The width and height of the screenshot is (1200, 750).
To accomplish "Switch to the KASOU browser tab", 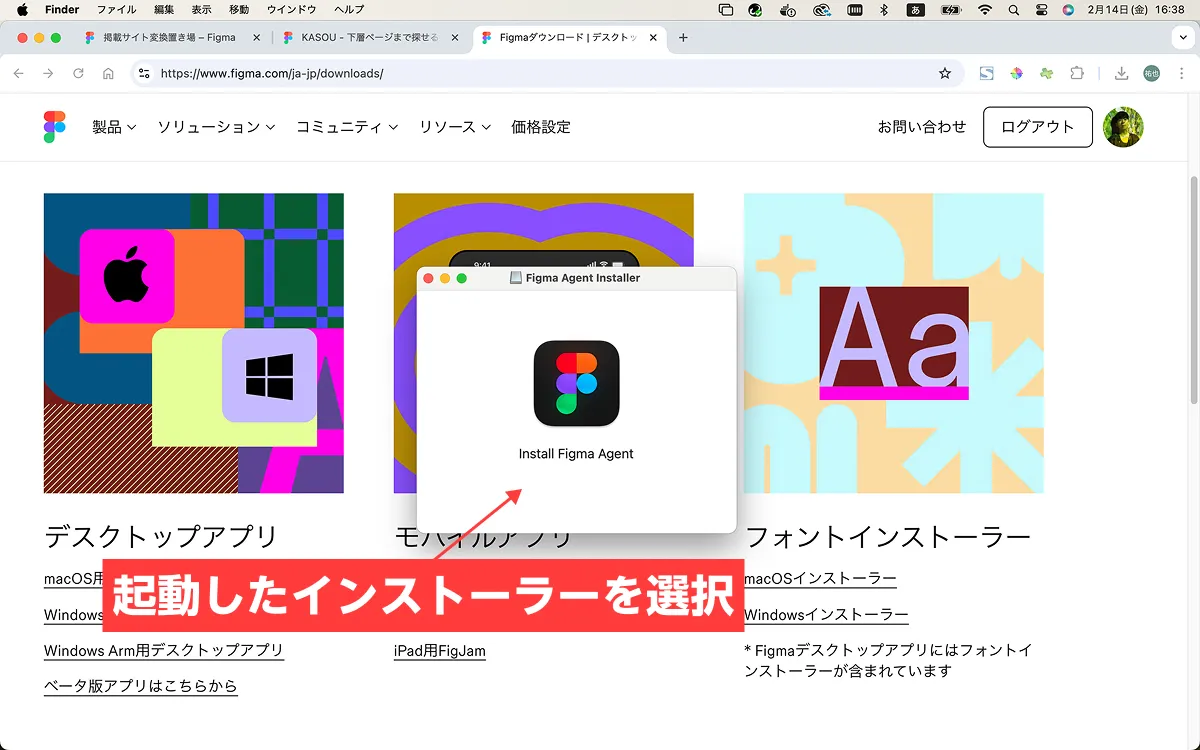I will pos(370,38).
